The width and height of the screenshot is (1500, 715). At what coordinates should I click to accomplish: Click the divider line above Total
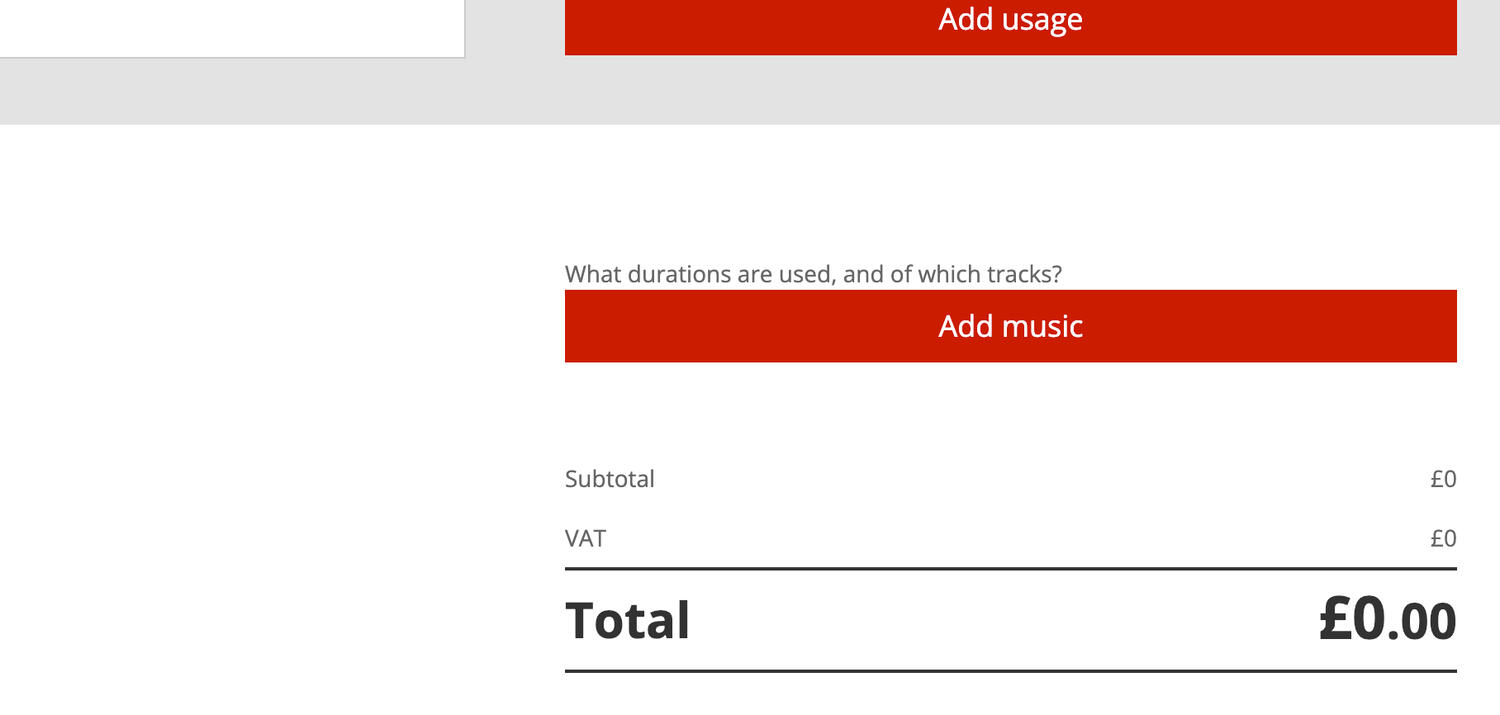coord(1010,569)
